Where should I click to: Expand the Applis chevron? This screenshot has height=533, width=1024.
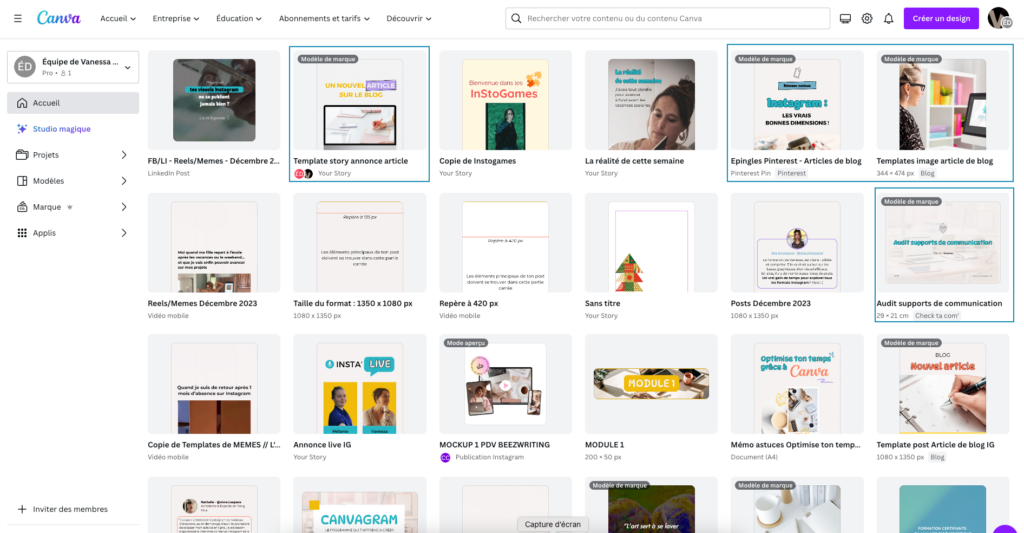pos(124,233)
